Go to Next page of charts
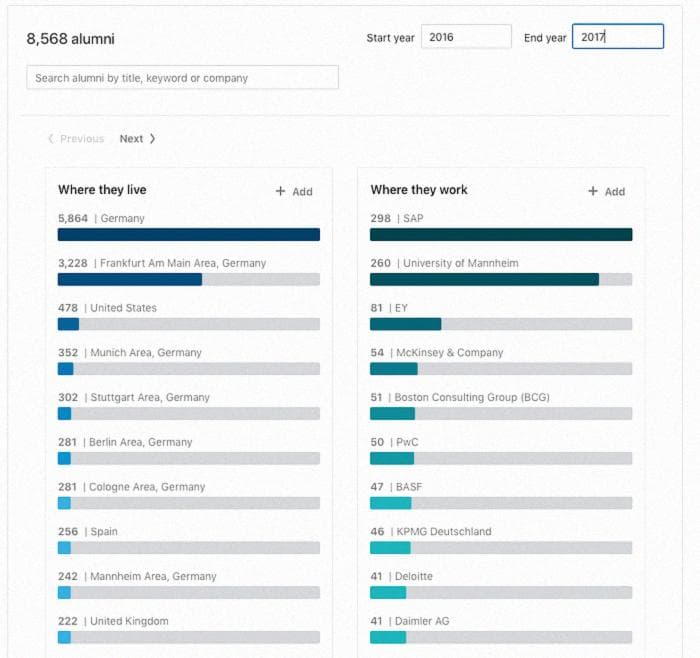 138,139
